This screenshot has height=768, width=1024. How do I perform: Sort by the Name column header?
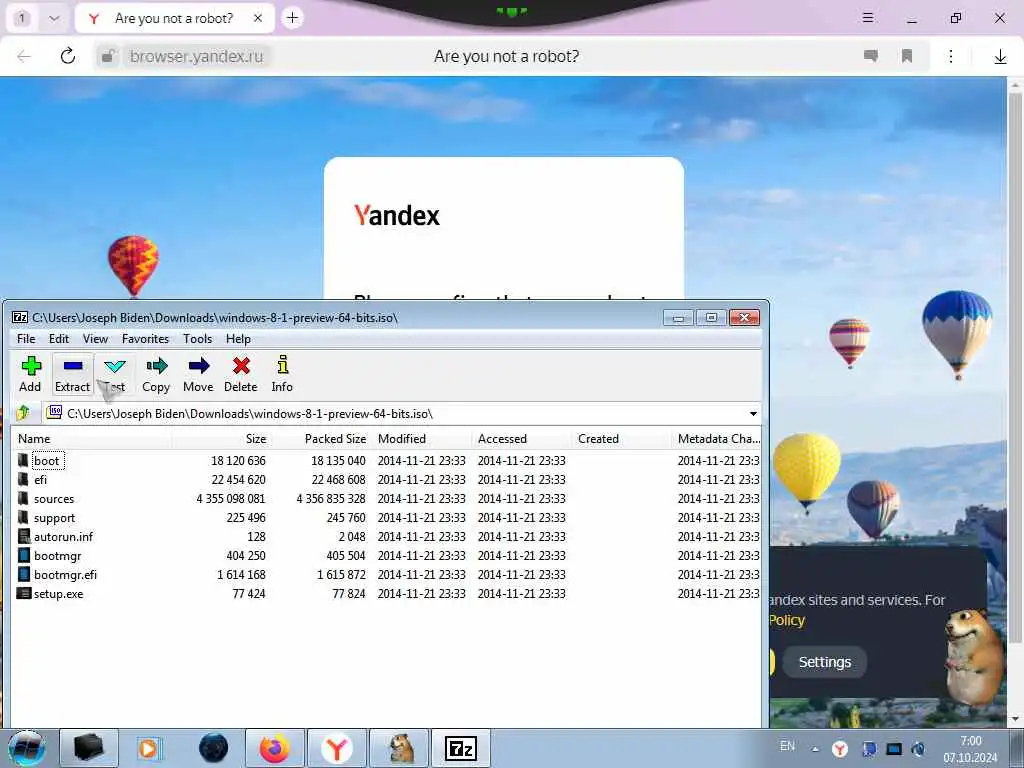point(91,439)
